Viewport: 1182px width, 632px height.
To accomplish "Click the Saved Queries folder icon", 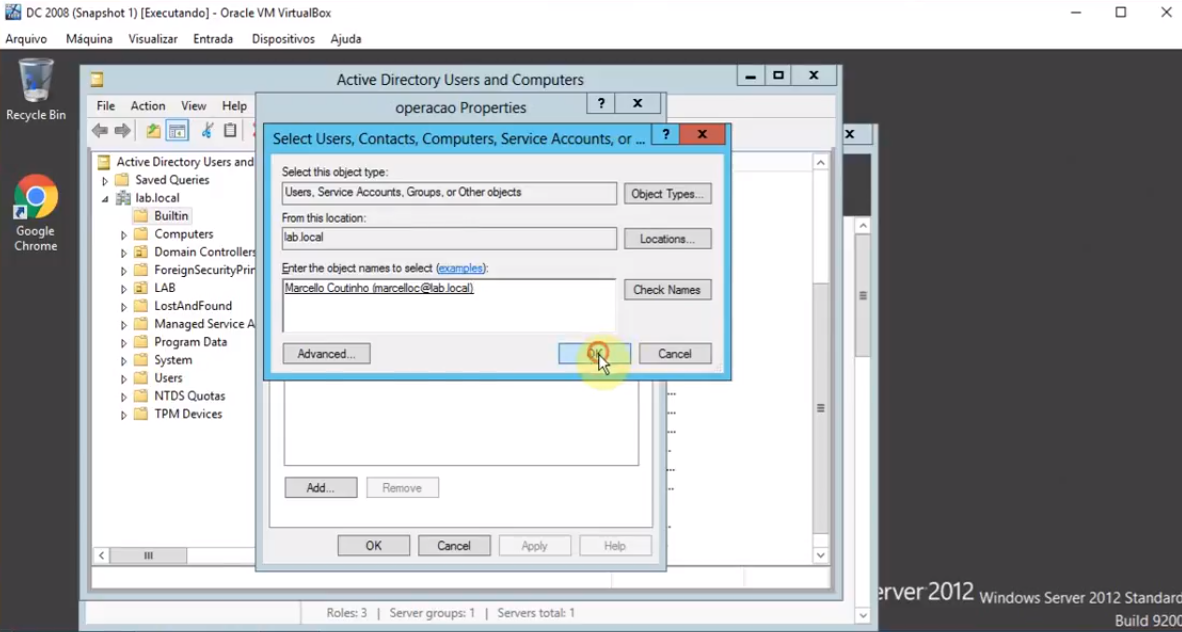I will click(x=122, y=179).
